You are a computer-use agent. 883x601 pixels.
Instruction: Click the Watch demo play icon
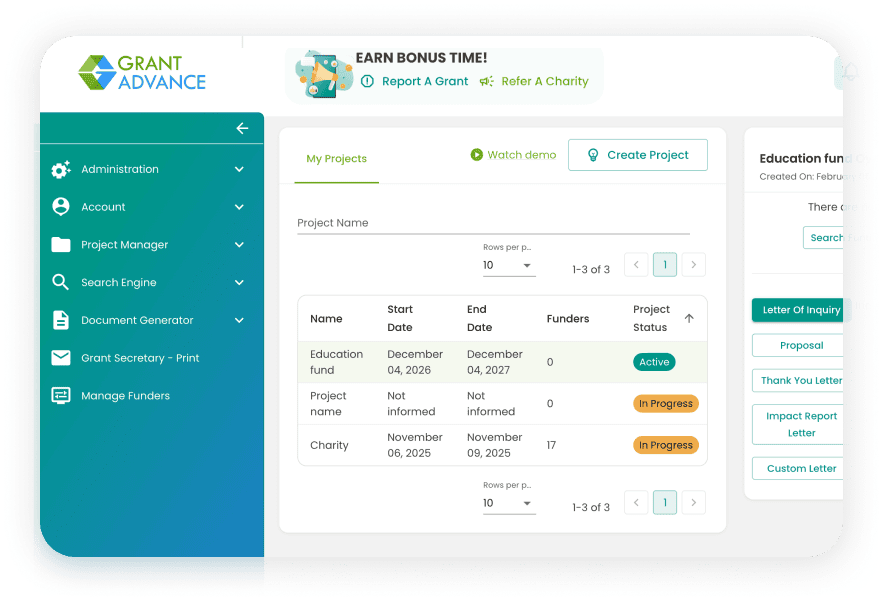click(x=476, y=154)
